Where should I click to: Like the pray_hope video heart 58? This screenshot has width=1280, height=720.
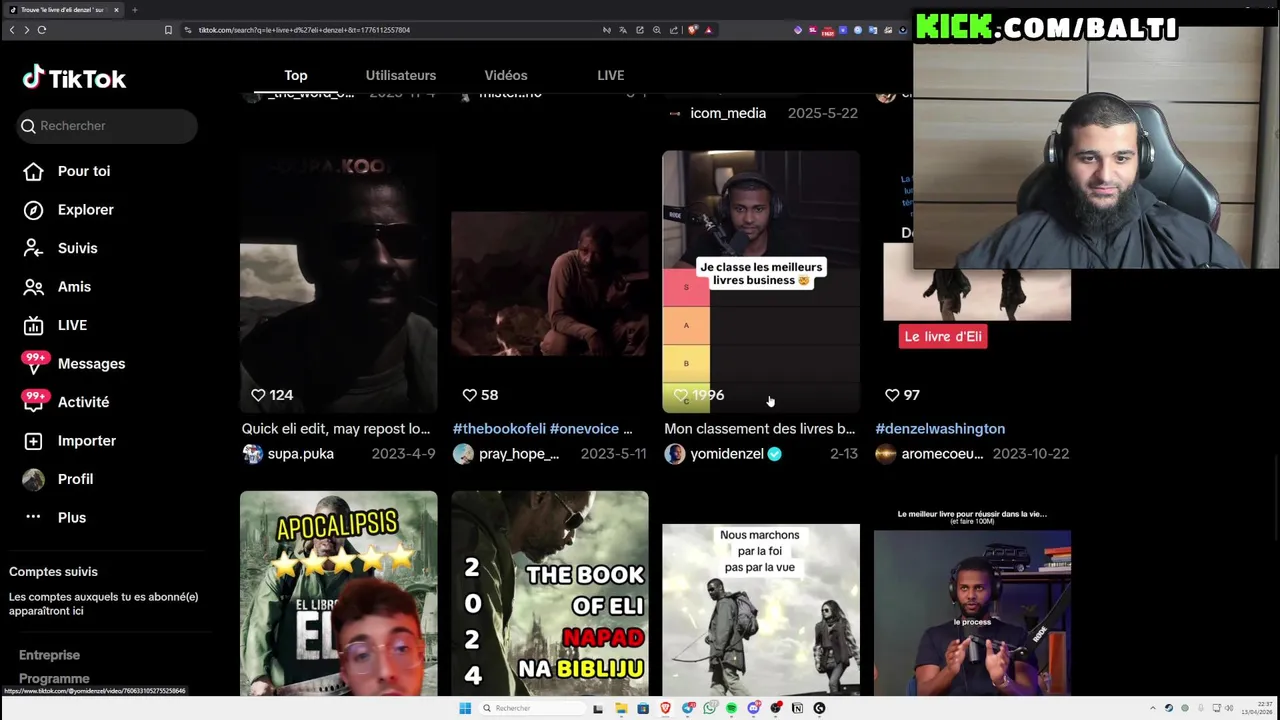pos(469,395)
